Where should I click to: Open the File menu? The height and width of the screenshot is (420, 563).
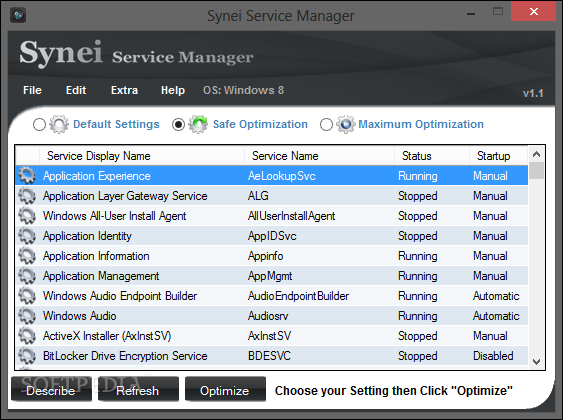(32, 90)
